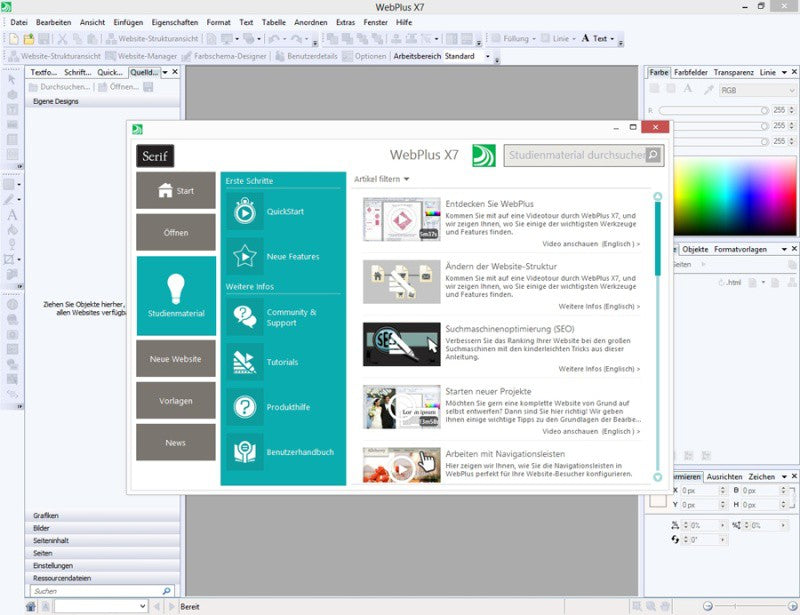Image resolution: width=800 pixels, height=615 pixels.
Task: Click the News button
Action: [176, 442]
